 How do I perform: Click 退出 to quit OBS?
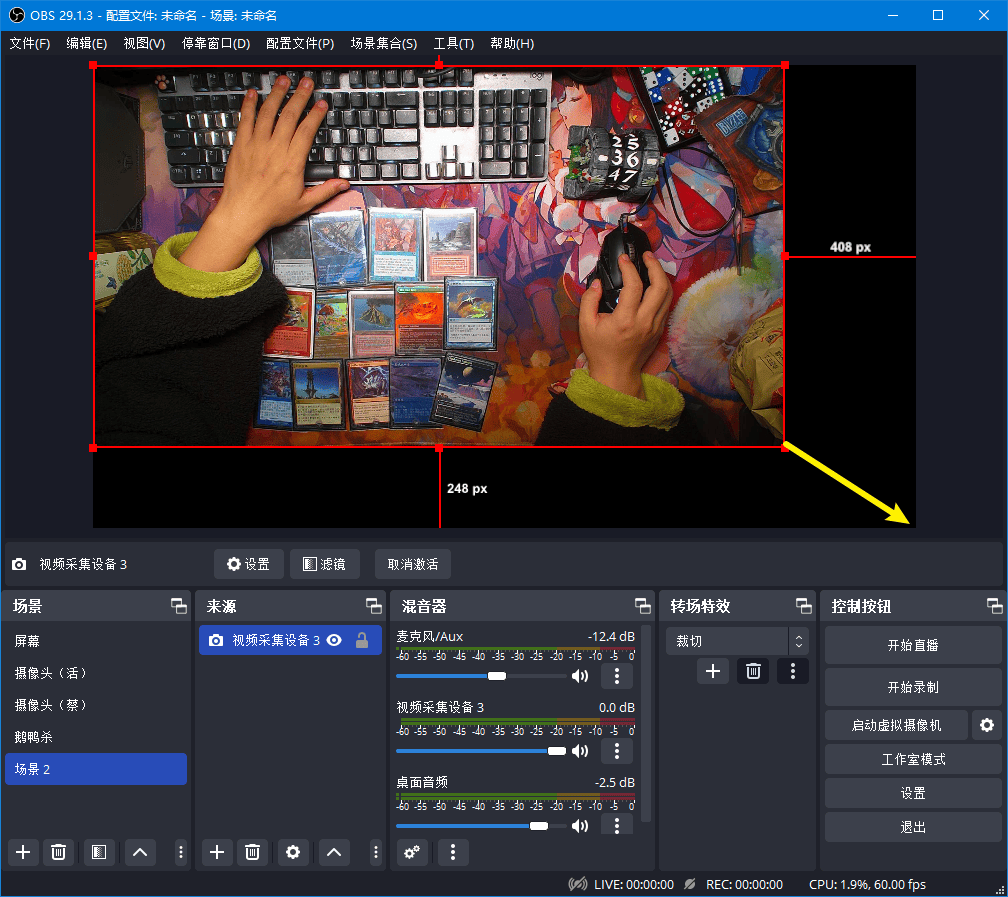click(x=913, y=827)
